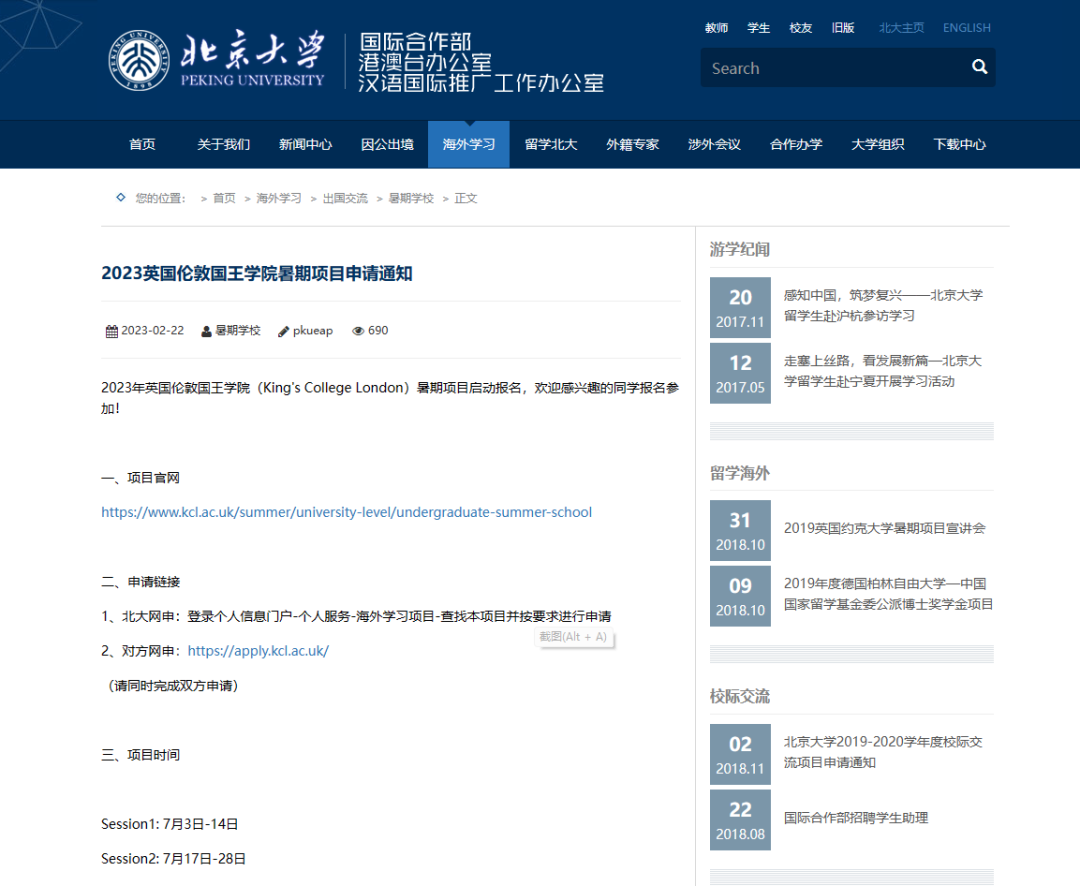
Task: Click the person icon beside 暑期学校
Action: click(206, 331)
